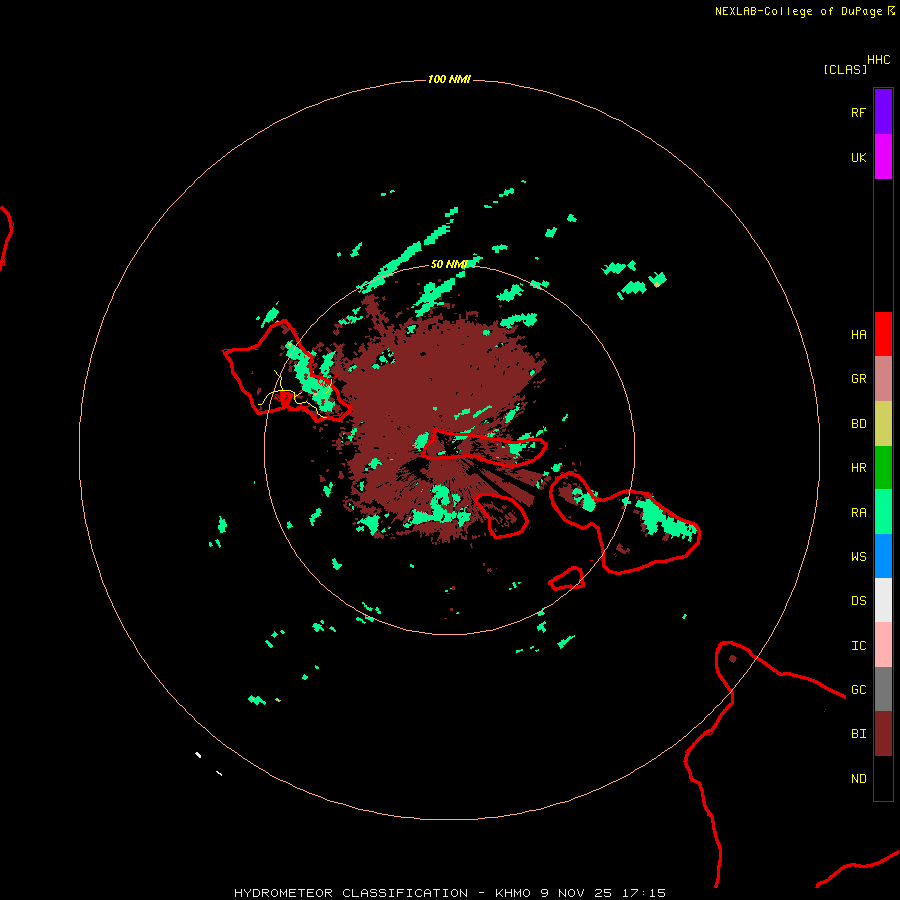
Task: Click the BI brown legend swatch
Action: pos(883,734)
